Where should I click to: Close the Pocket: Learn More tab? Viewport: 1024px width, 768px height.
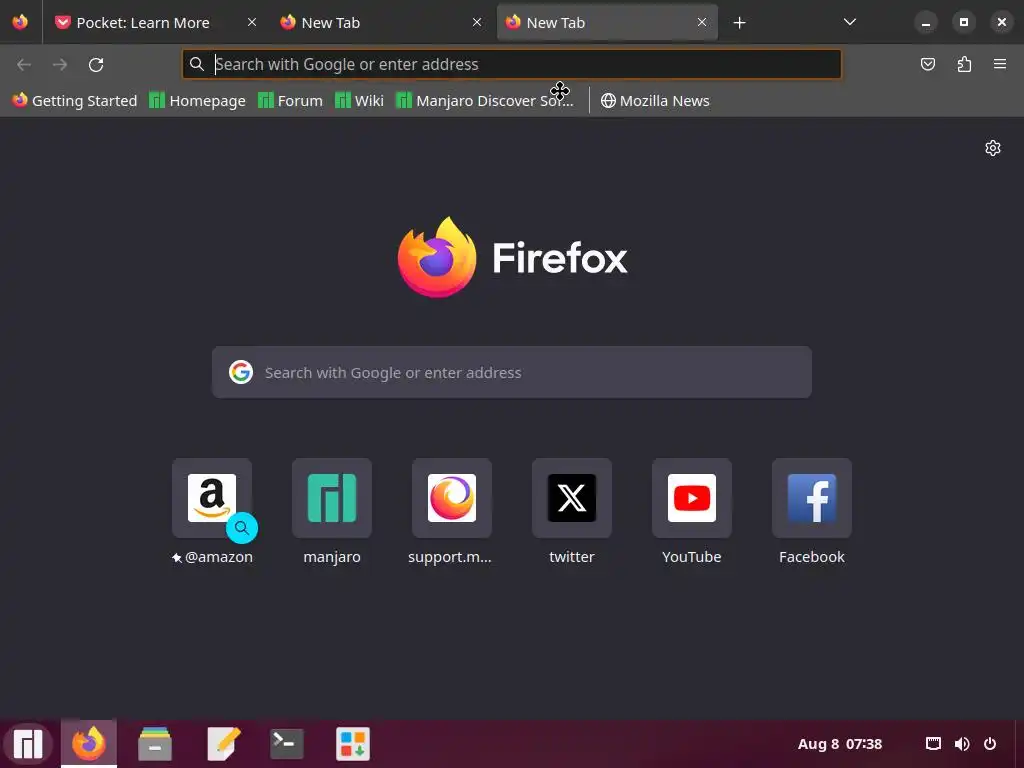[251, 22]
